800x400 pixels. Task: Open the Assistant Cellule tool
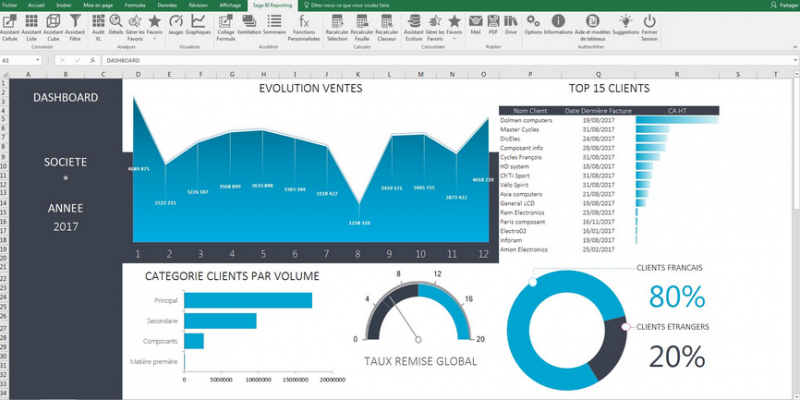pyautogui.click(x=12, y=25)
